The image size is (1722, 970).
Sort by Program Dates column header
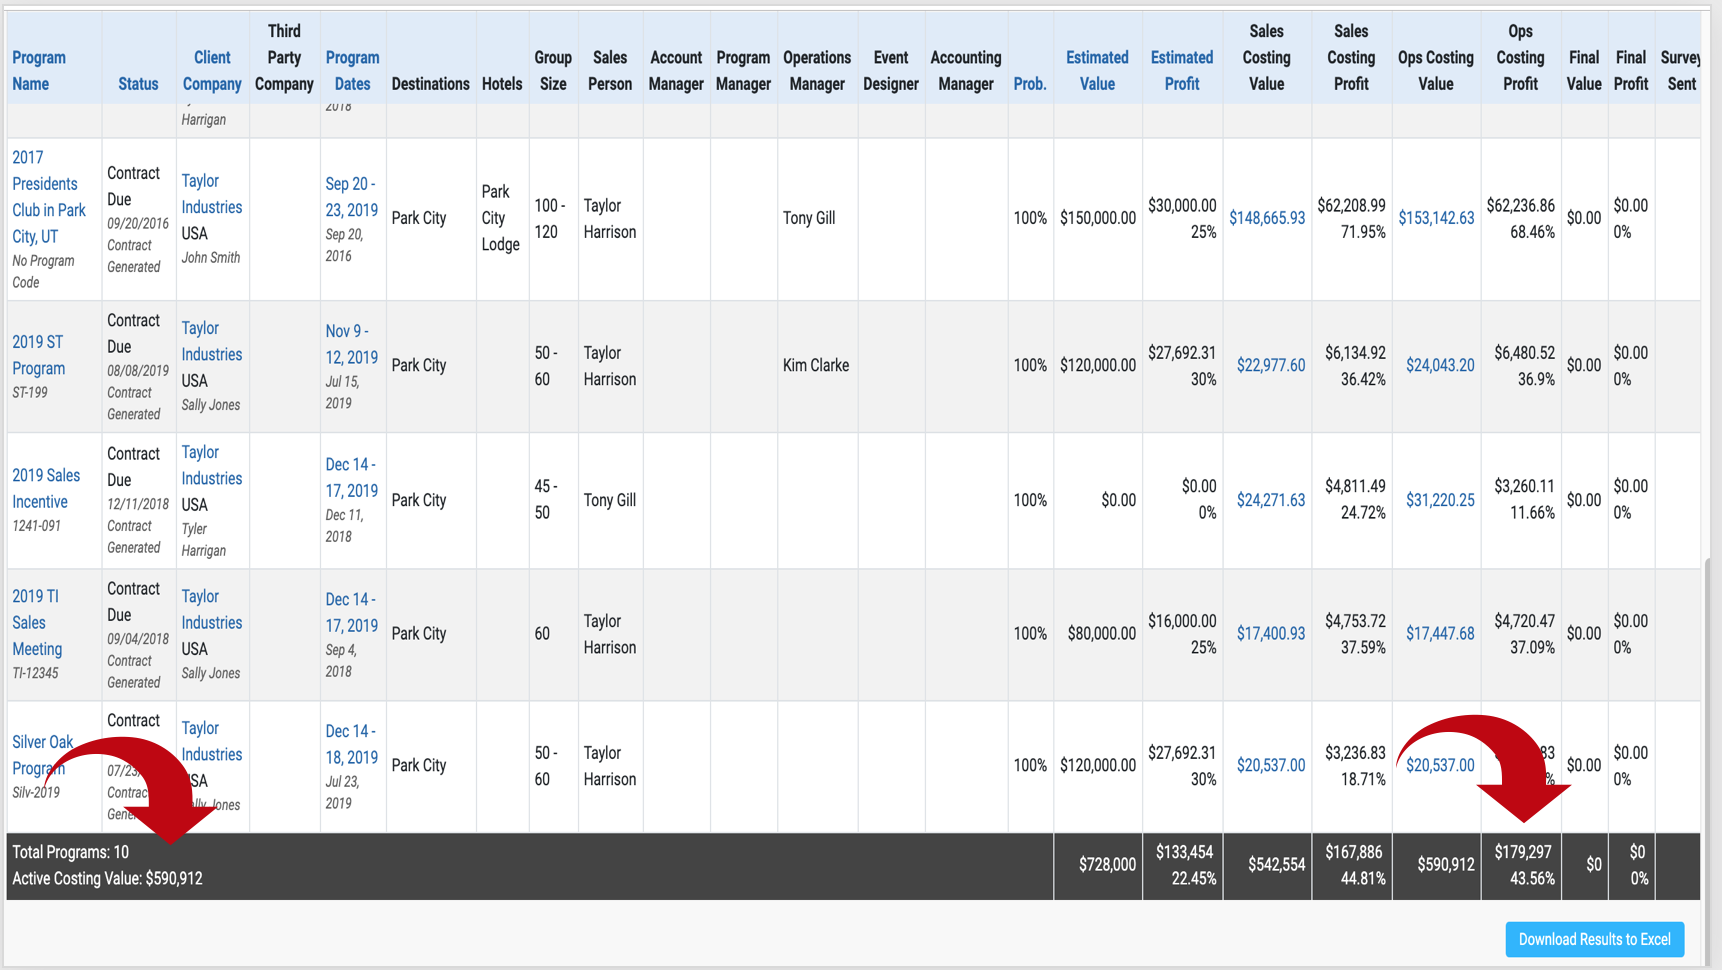[x=352, y=71]
